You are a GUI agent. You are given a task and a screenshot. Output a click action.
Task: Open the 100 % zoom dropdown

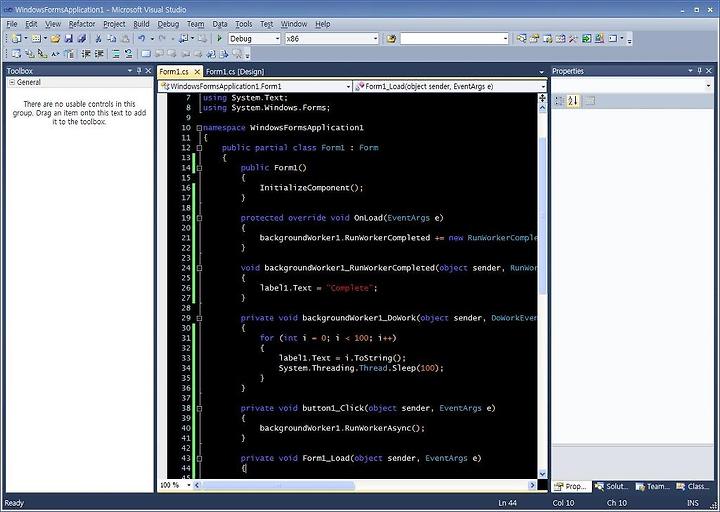point(187,485)
